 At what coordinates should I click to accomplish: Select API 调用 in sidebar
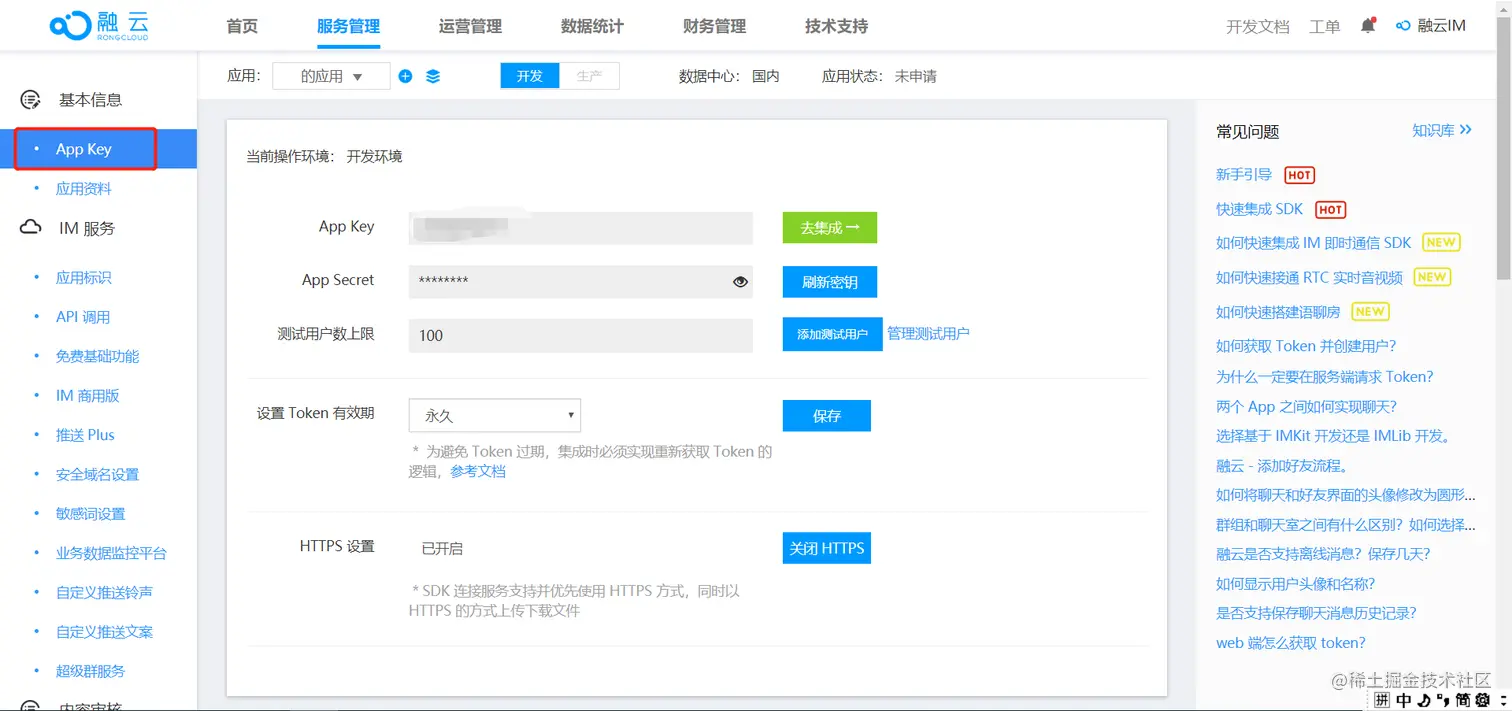coord(83,317)
